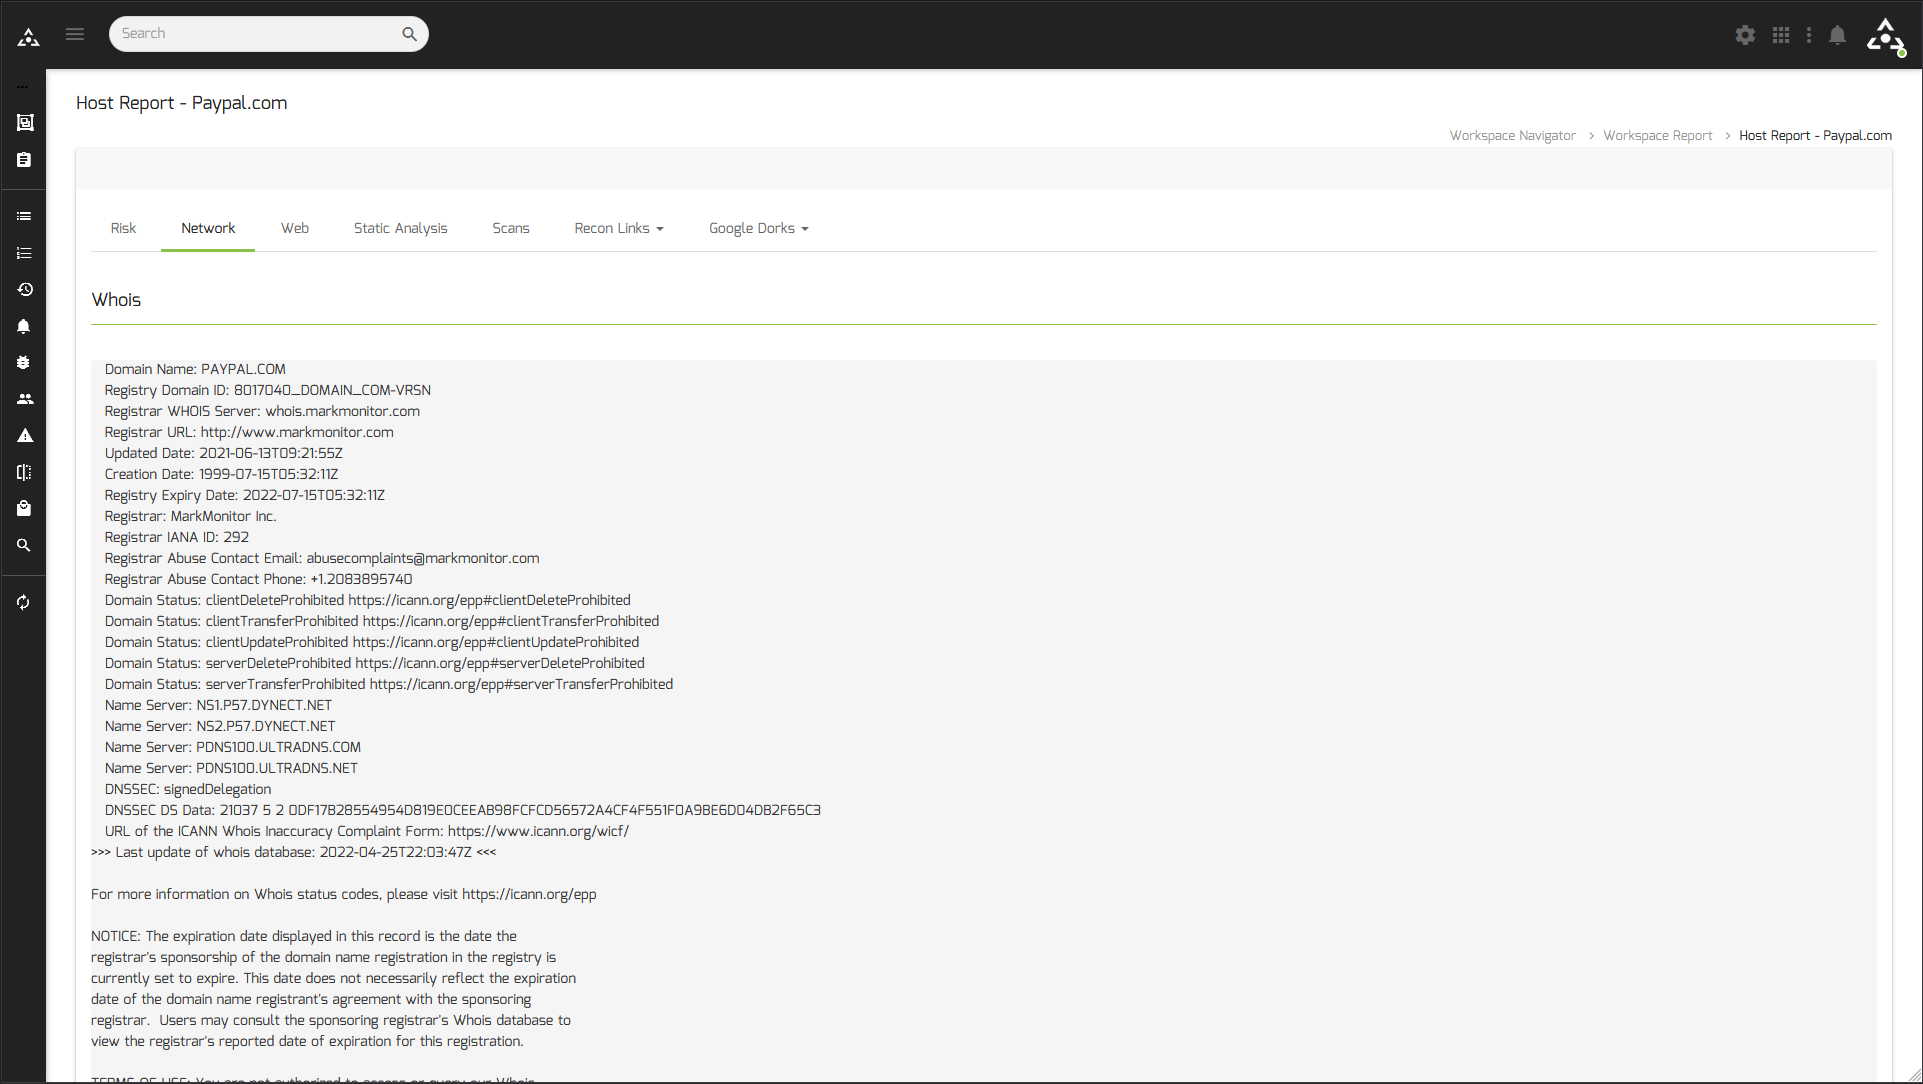Open notifications bell in top bar
This screenshot has width=1923, height=1084.
(1838, 35)
